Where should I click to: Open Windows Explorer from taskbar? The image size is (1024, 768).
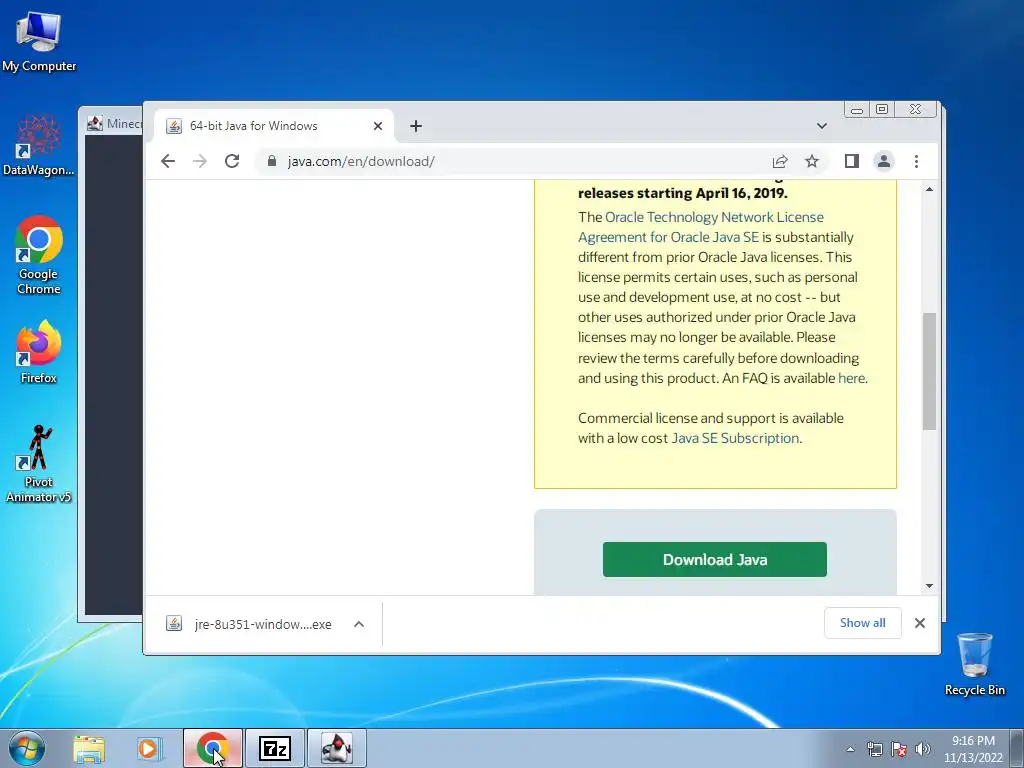click(89, 748)
